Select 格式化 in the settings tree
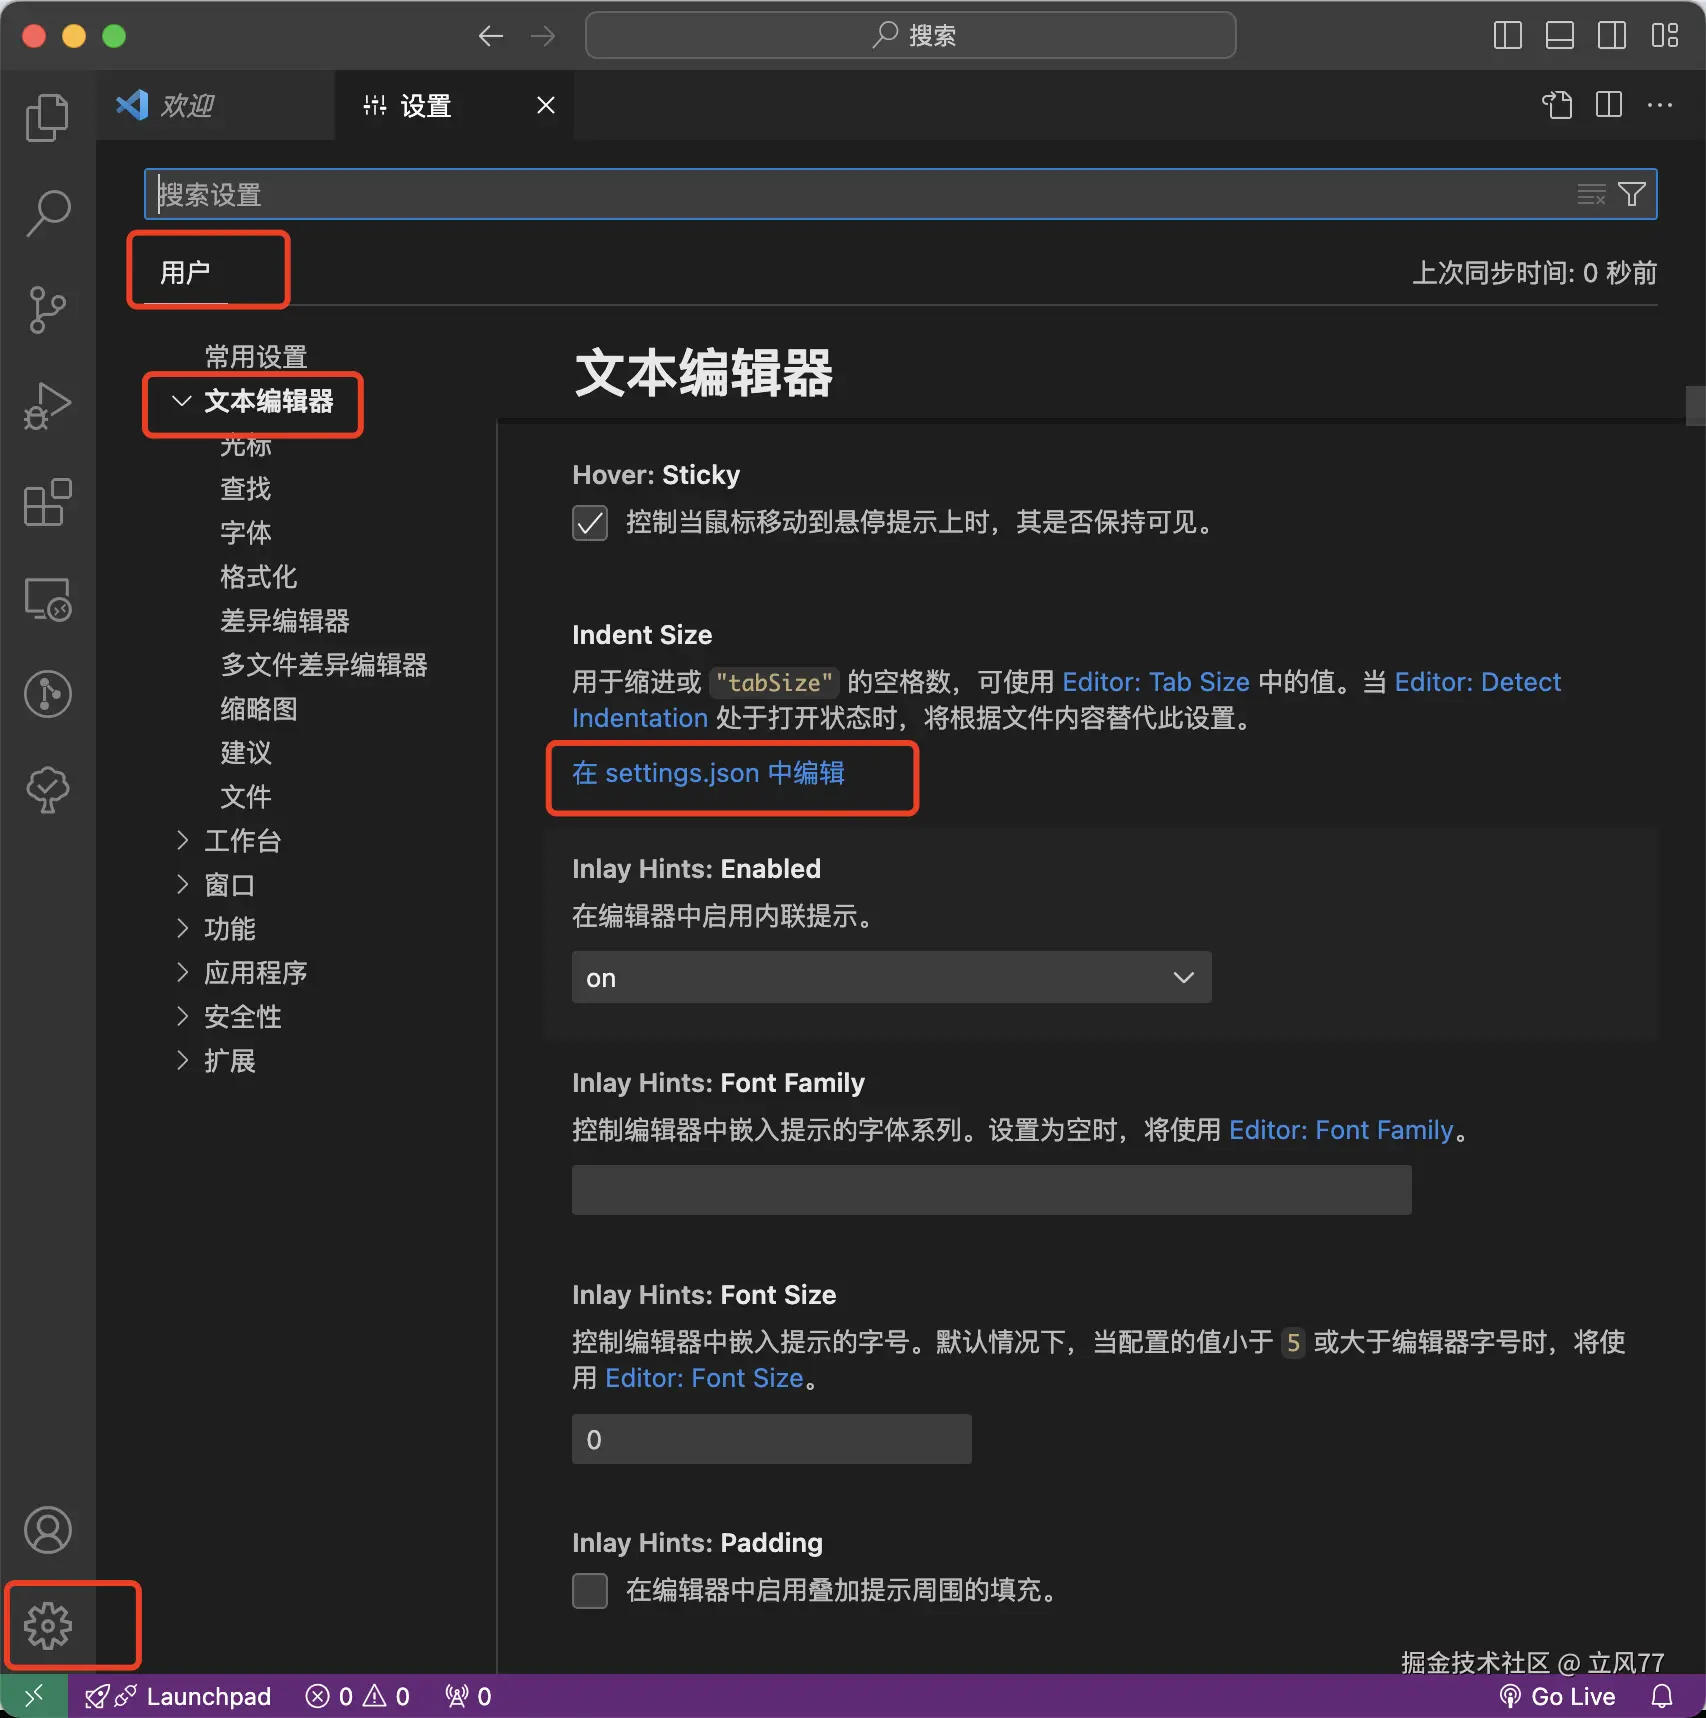The height and width of the screenshot is (1718, 1706). [259, 576]
